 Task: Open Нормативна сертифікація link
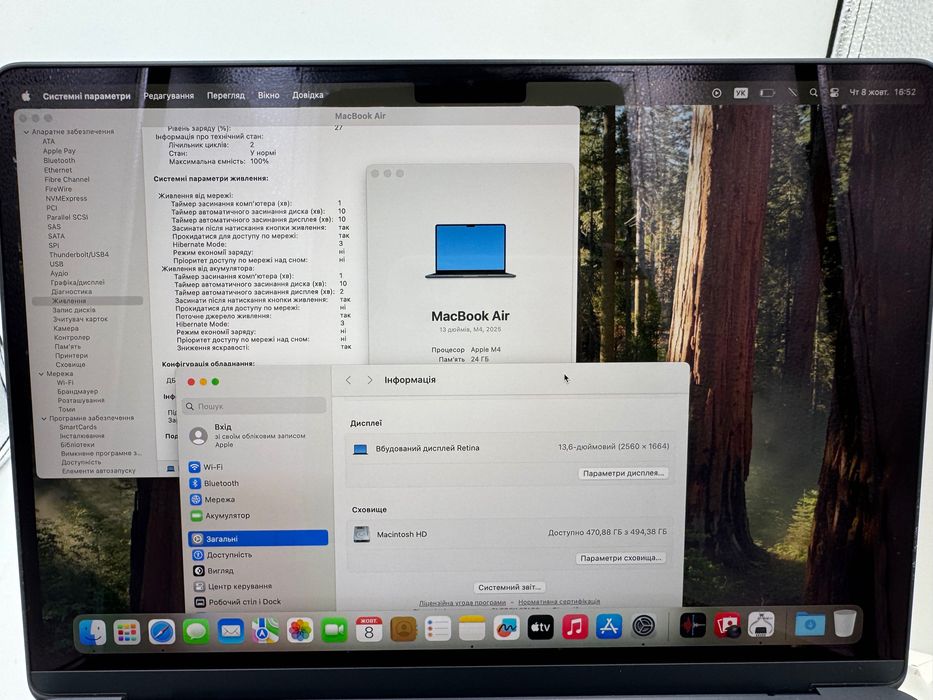pos(559,602)
